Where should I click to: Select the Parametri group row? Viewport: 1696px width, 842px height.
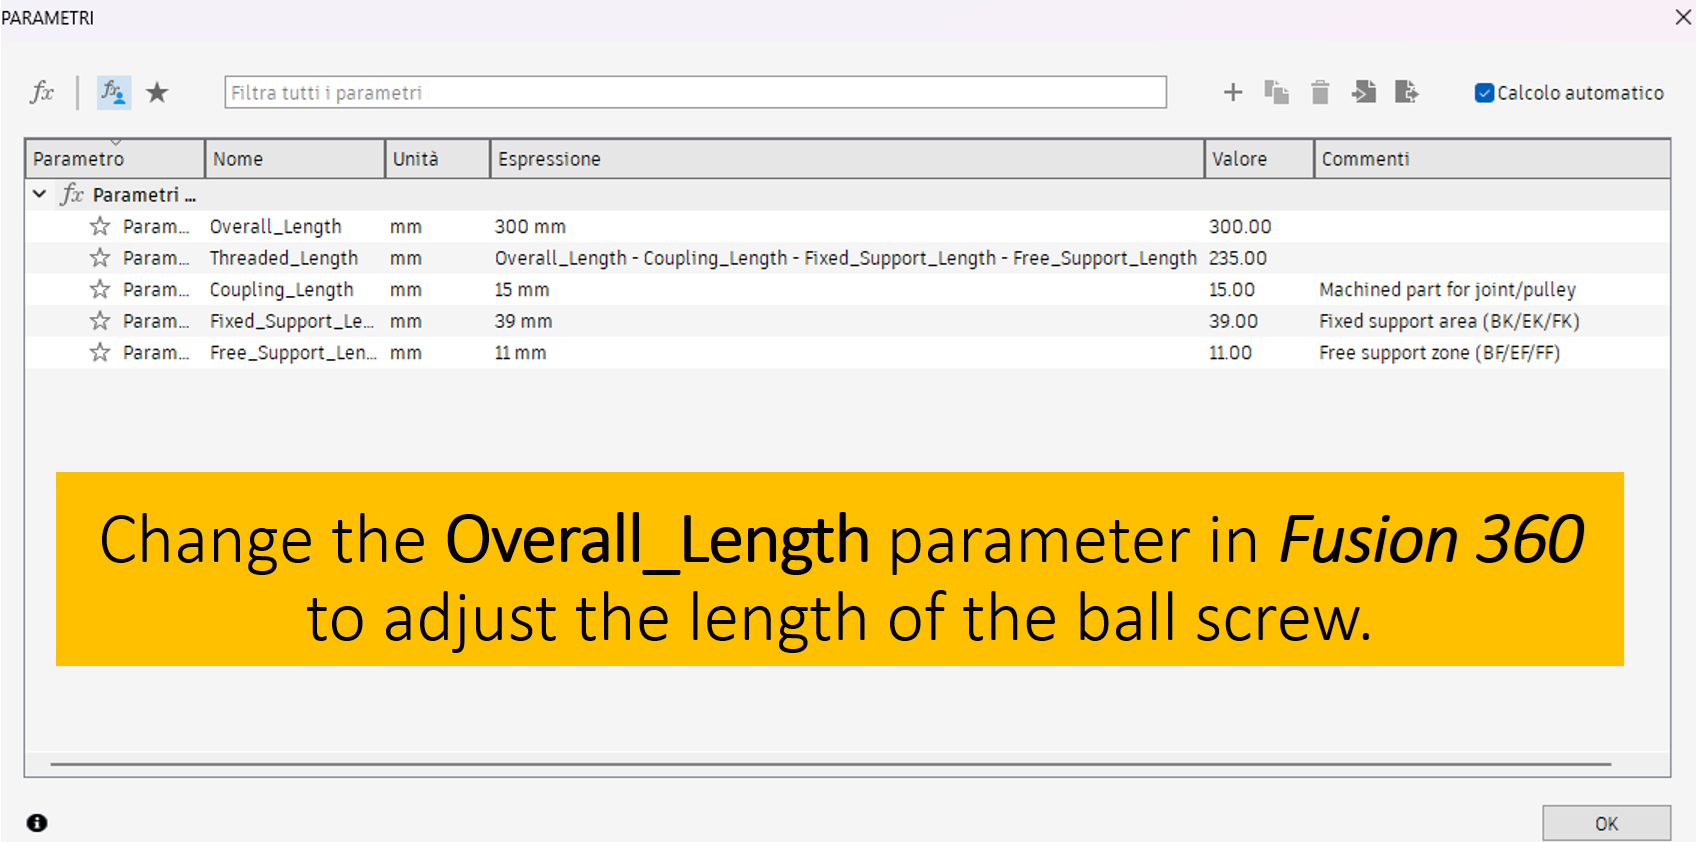[x=848, y=194]
